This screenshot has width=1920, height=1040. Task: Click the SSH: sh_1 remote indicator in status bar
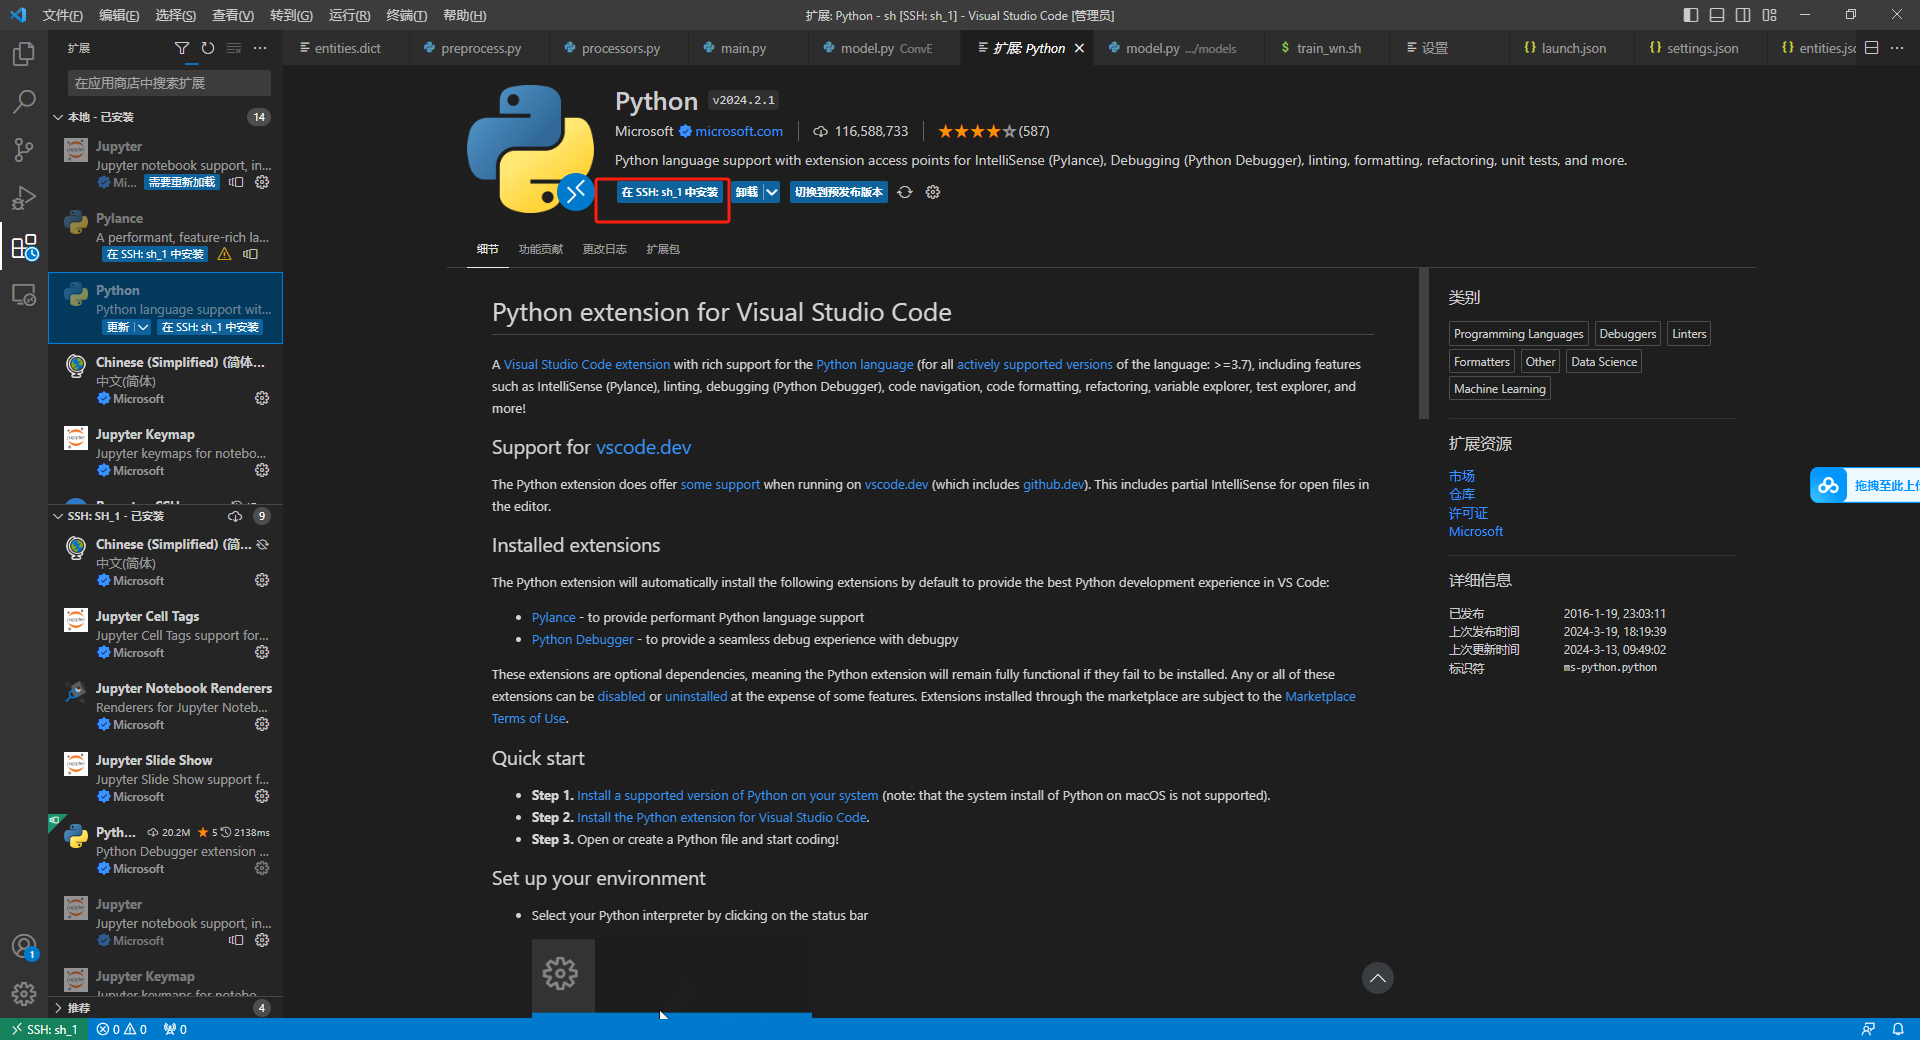(45, 1029)
